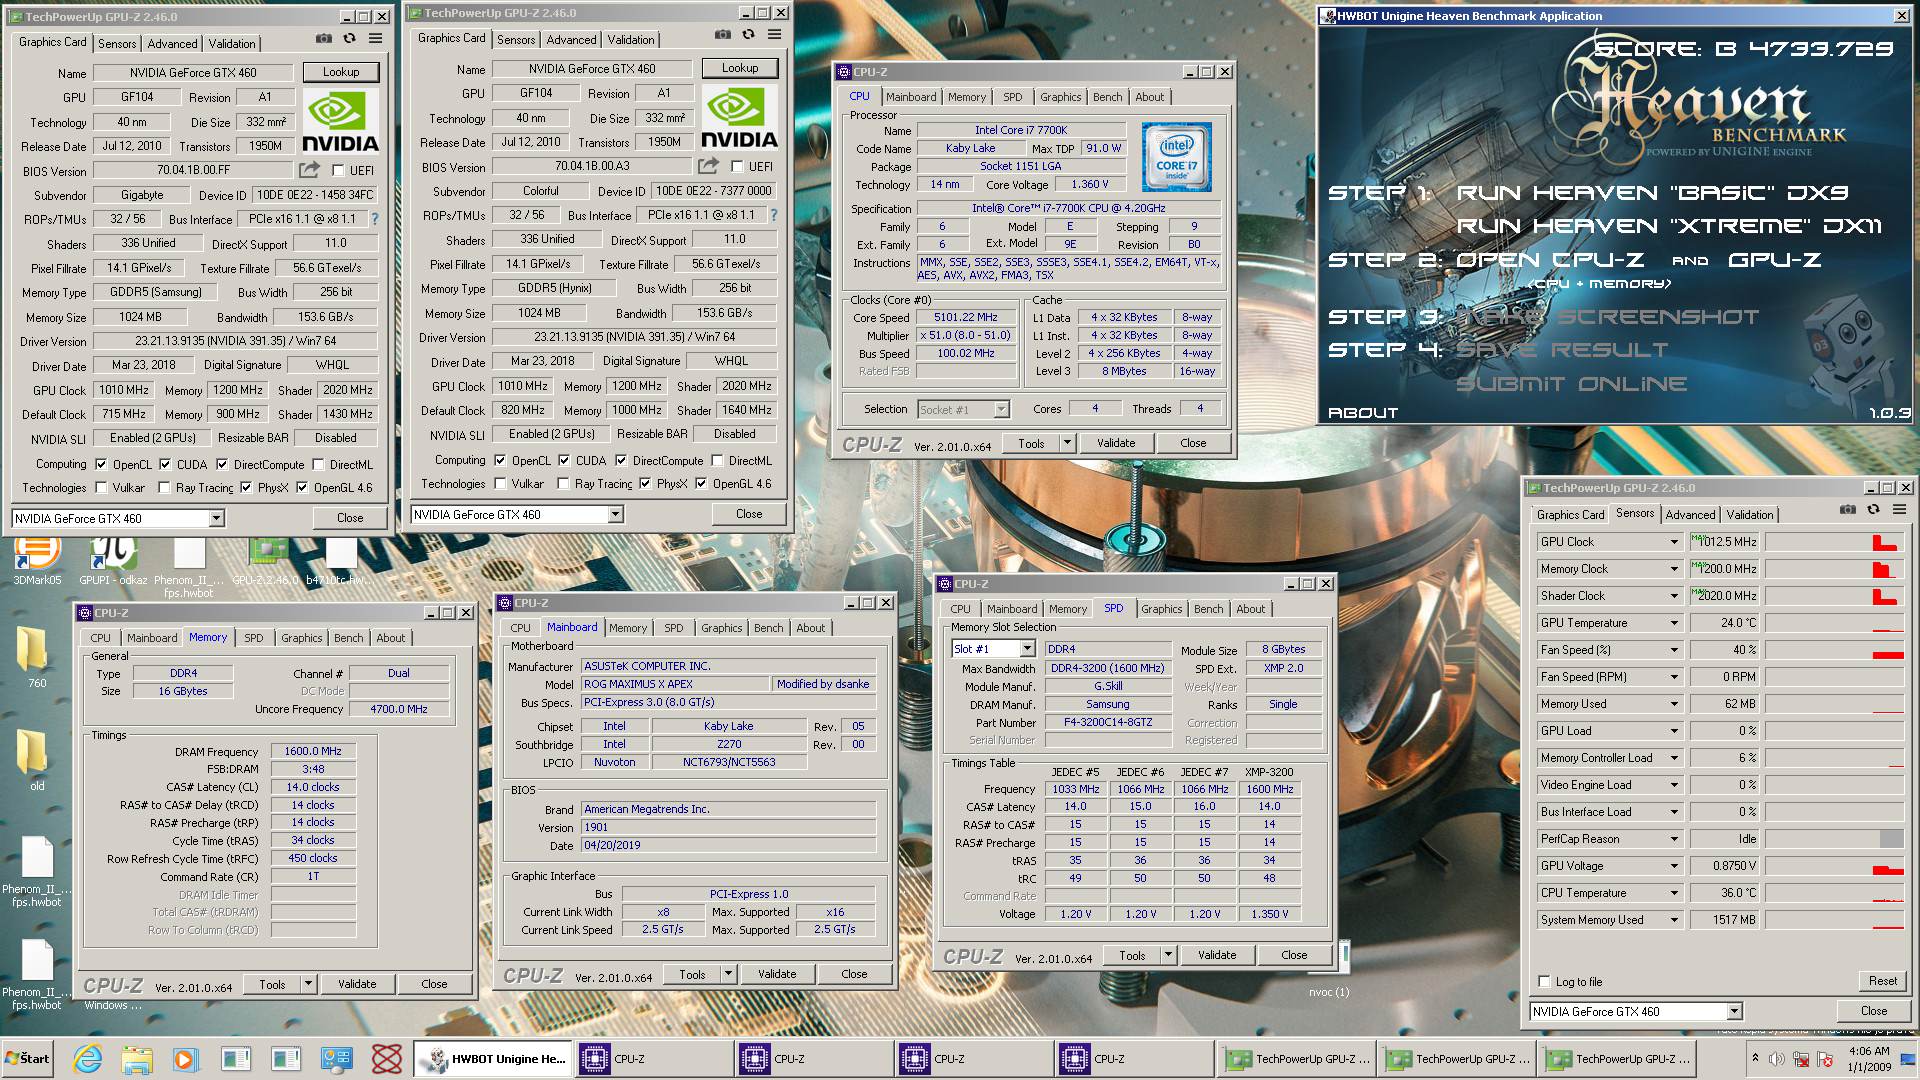Toggle Vulkan checkbox in first GPU-Z window
The image size is (1920, 1080).
(x=101, y=488)
